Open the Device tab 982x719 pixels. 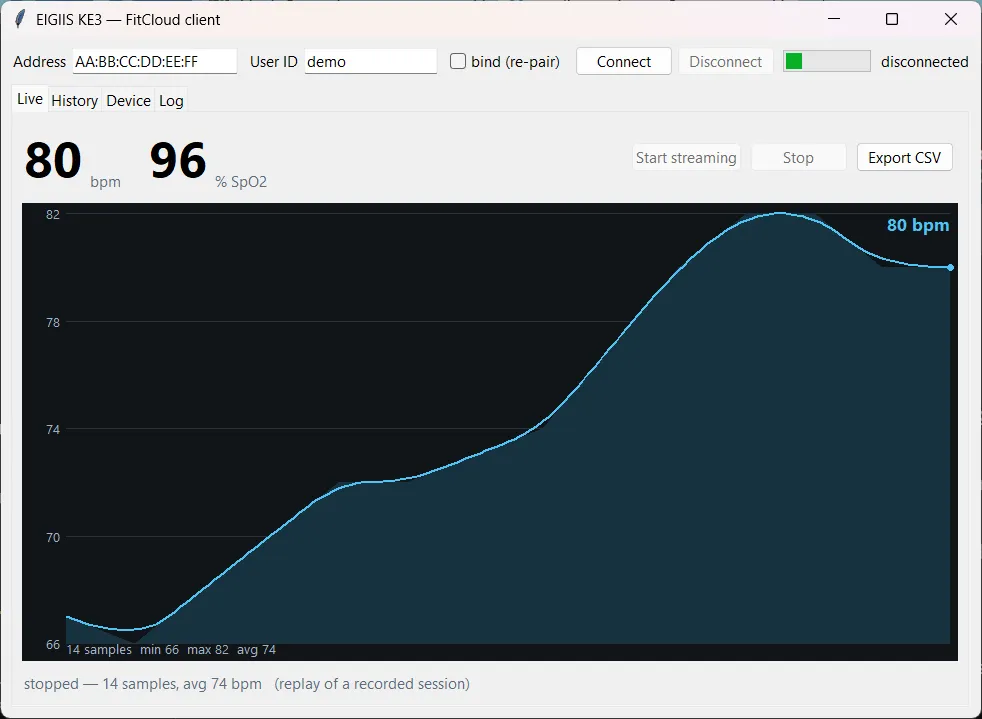coord(128,101)
